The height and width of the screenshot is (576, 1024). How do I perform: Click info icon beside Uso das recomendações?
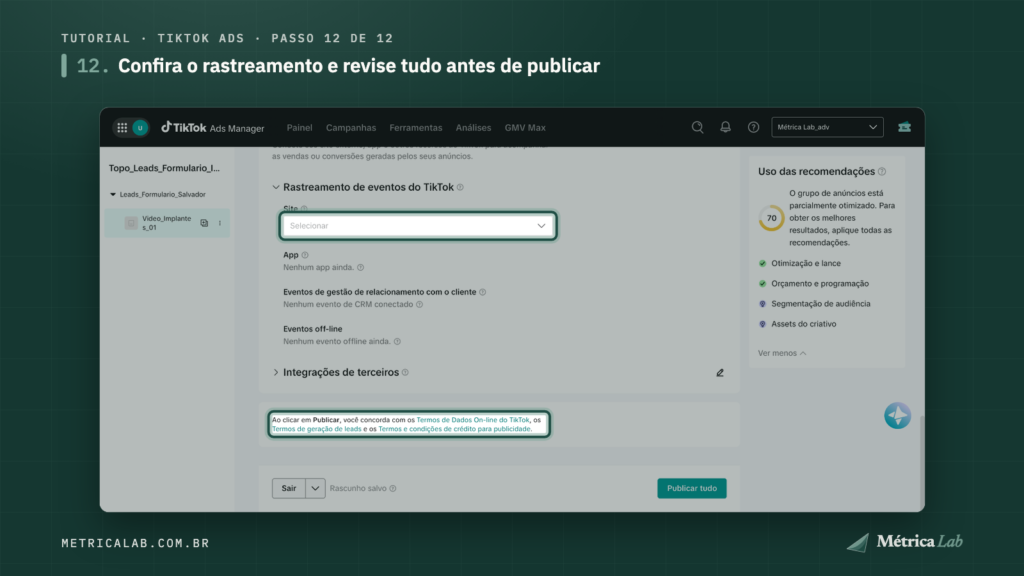pyautogui.click(x=882, y=172)
